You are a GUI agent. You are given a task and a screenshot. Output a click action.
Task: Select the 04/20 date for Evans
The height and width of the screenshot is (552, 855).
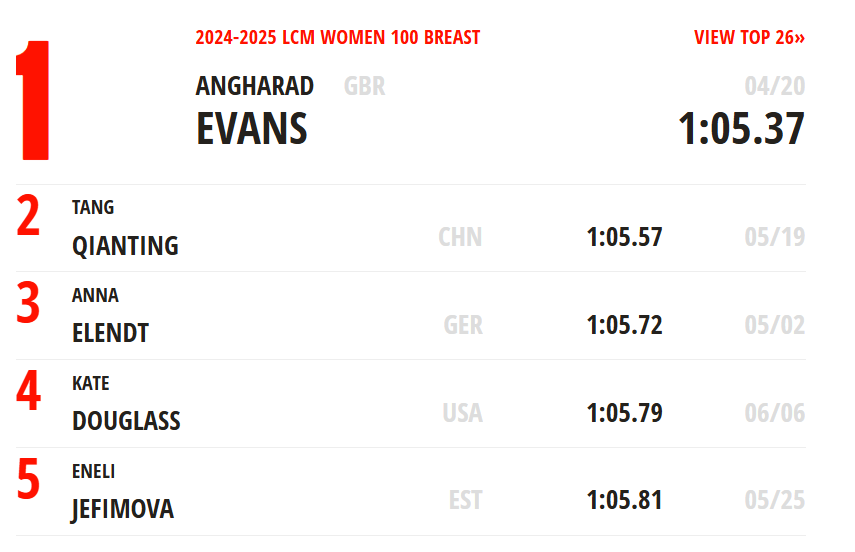tap(775, 86)
